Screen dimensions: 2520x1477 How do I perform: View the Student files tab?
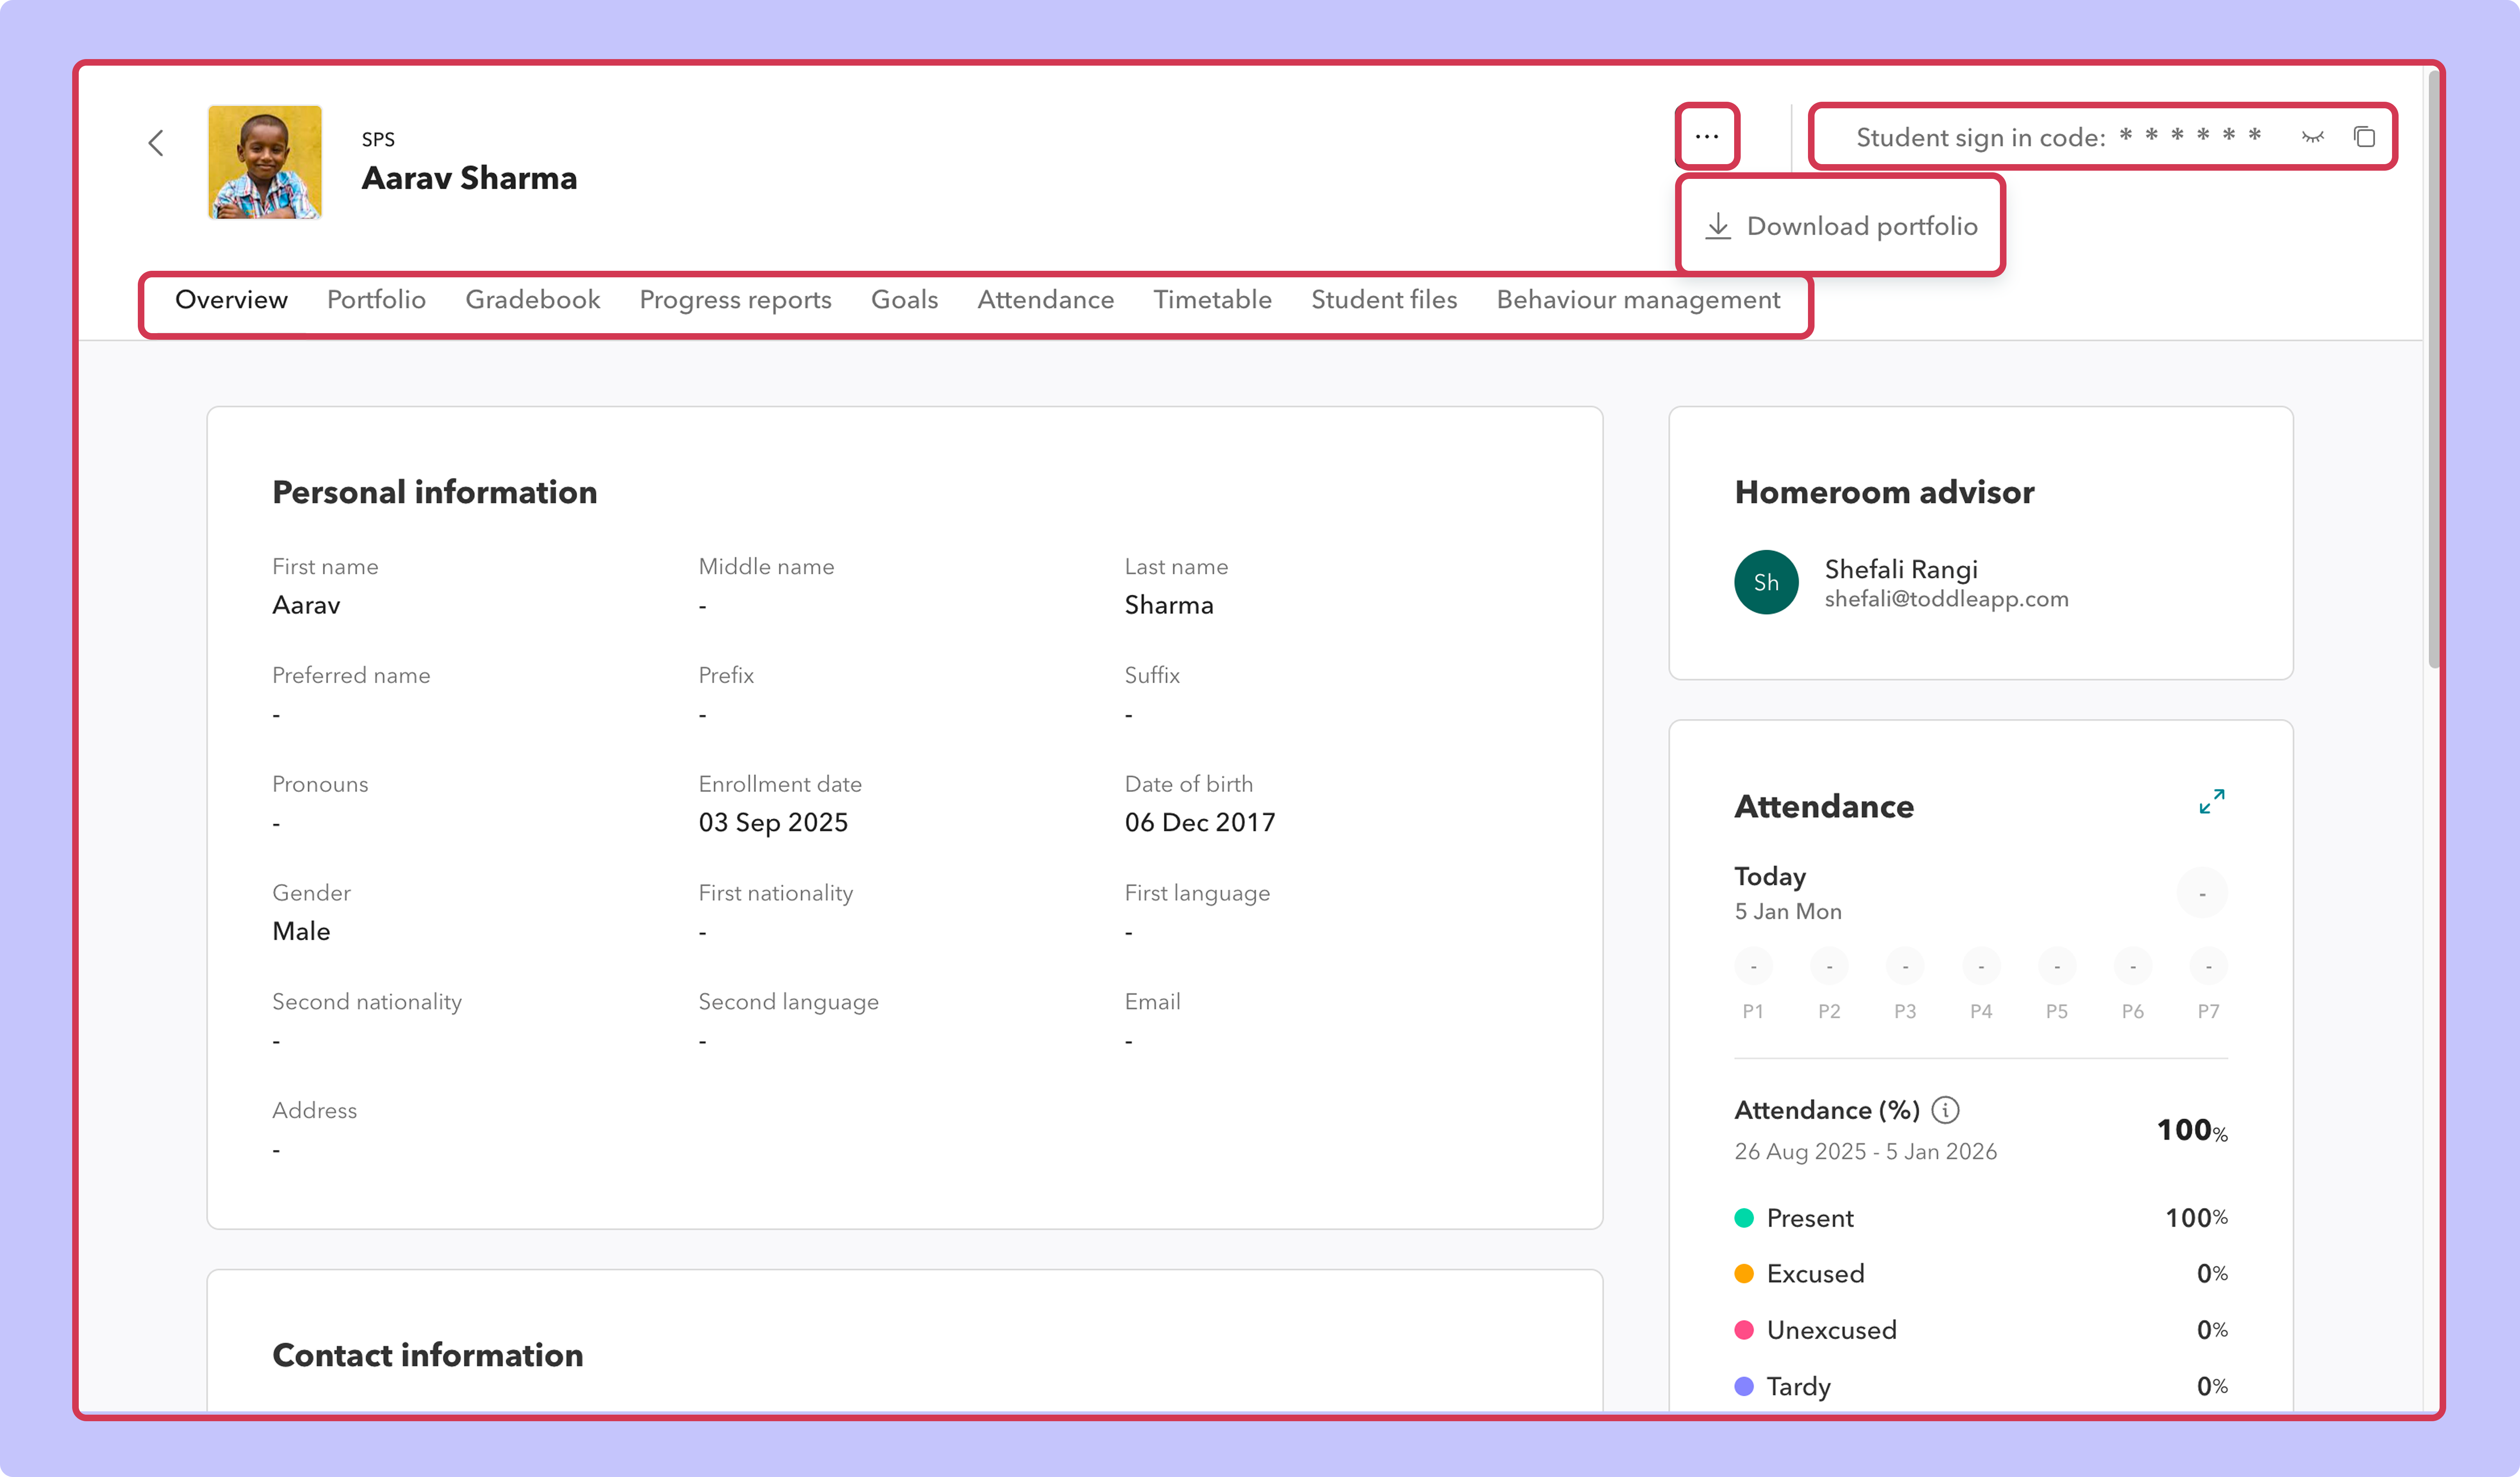coord(1384,300)
